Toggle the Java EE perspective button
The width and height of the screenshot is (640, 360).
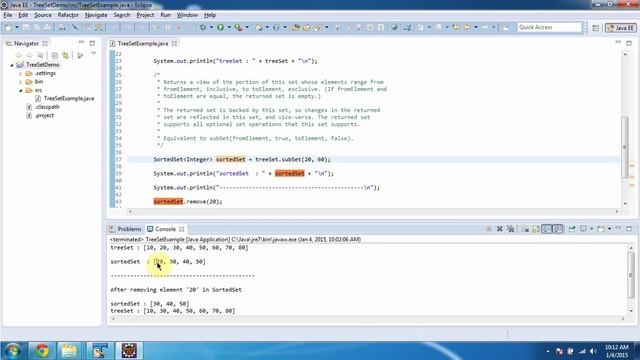pos(620,28)
